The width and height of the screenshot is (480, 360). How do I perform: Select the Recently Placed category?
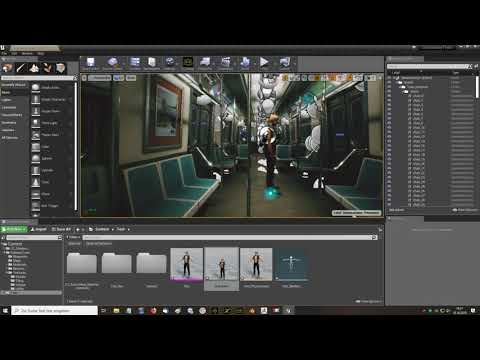point(13,85)
